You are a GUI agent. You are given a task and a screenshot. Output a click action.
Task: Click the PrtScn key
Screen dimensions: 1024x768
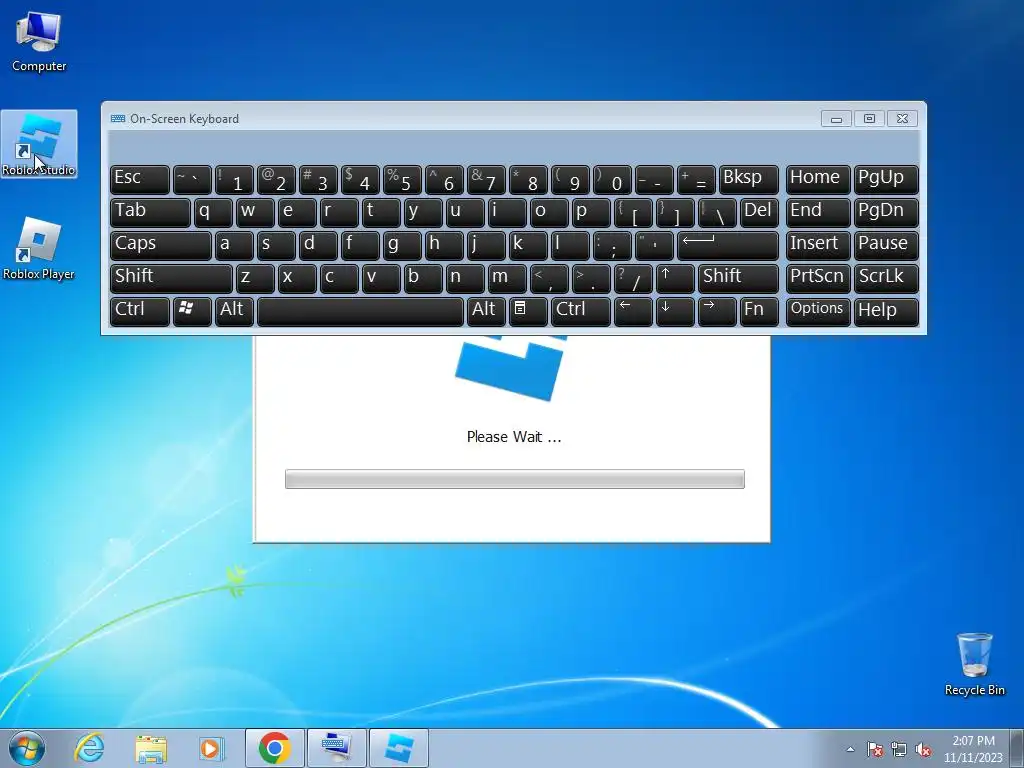(818, 278)
